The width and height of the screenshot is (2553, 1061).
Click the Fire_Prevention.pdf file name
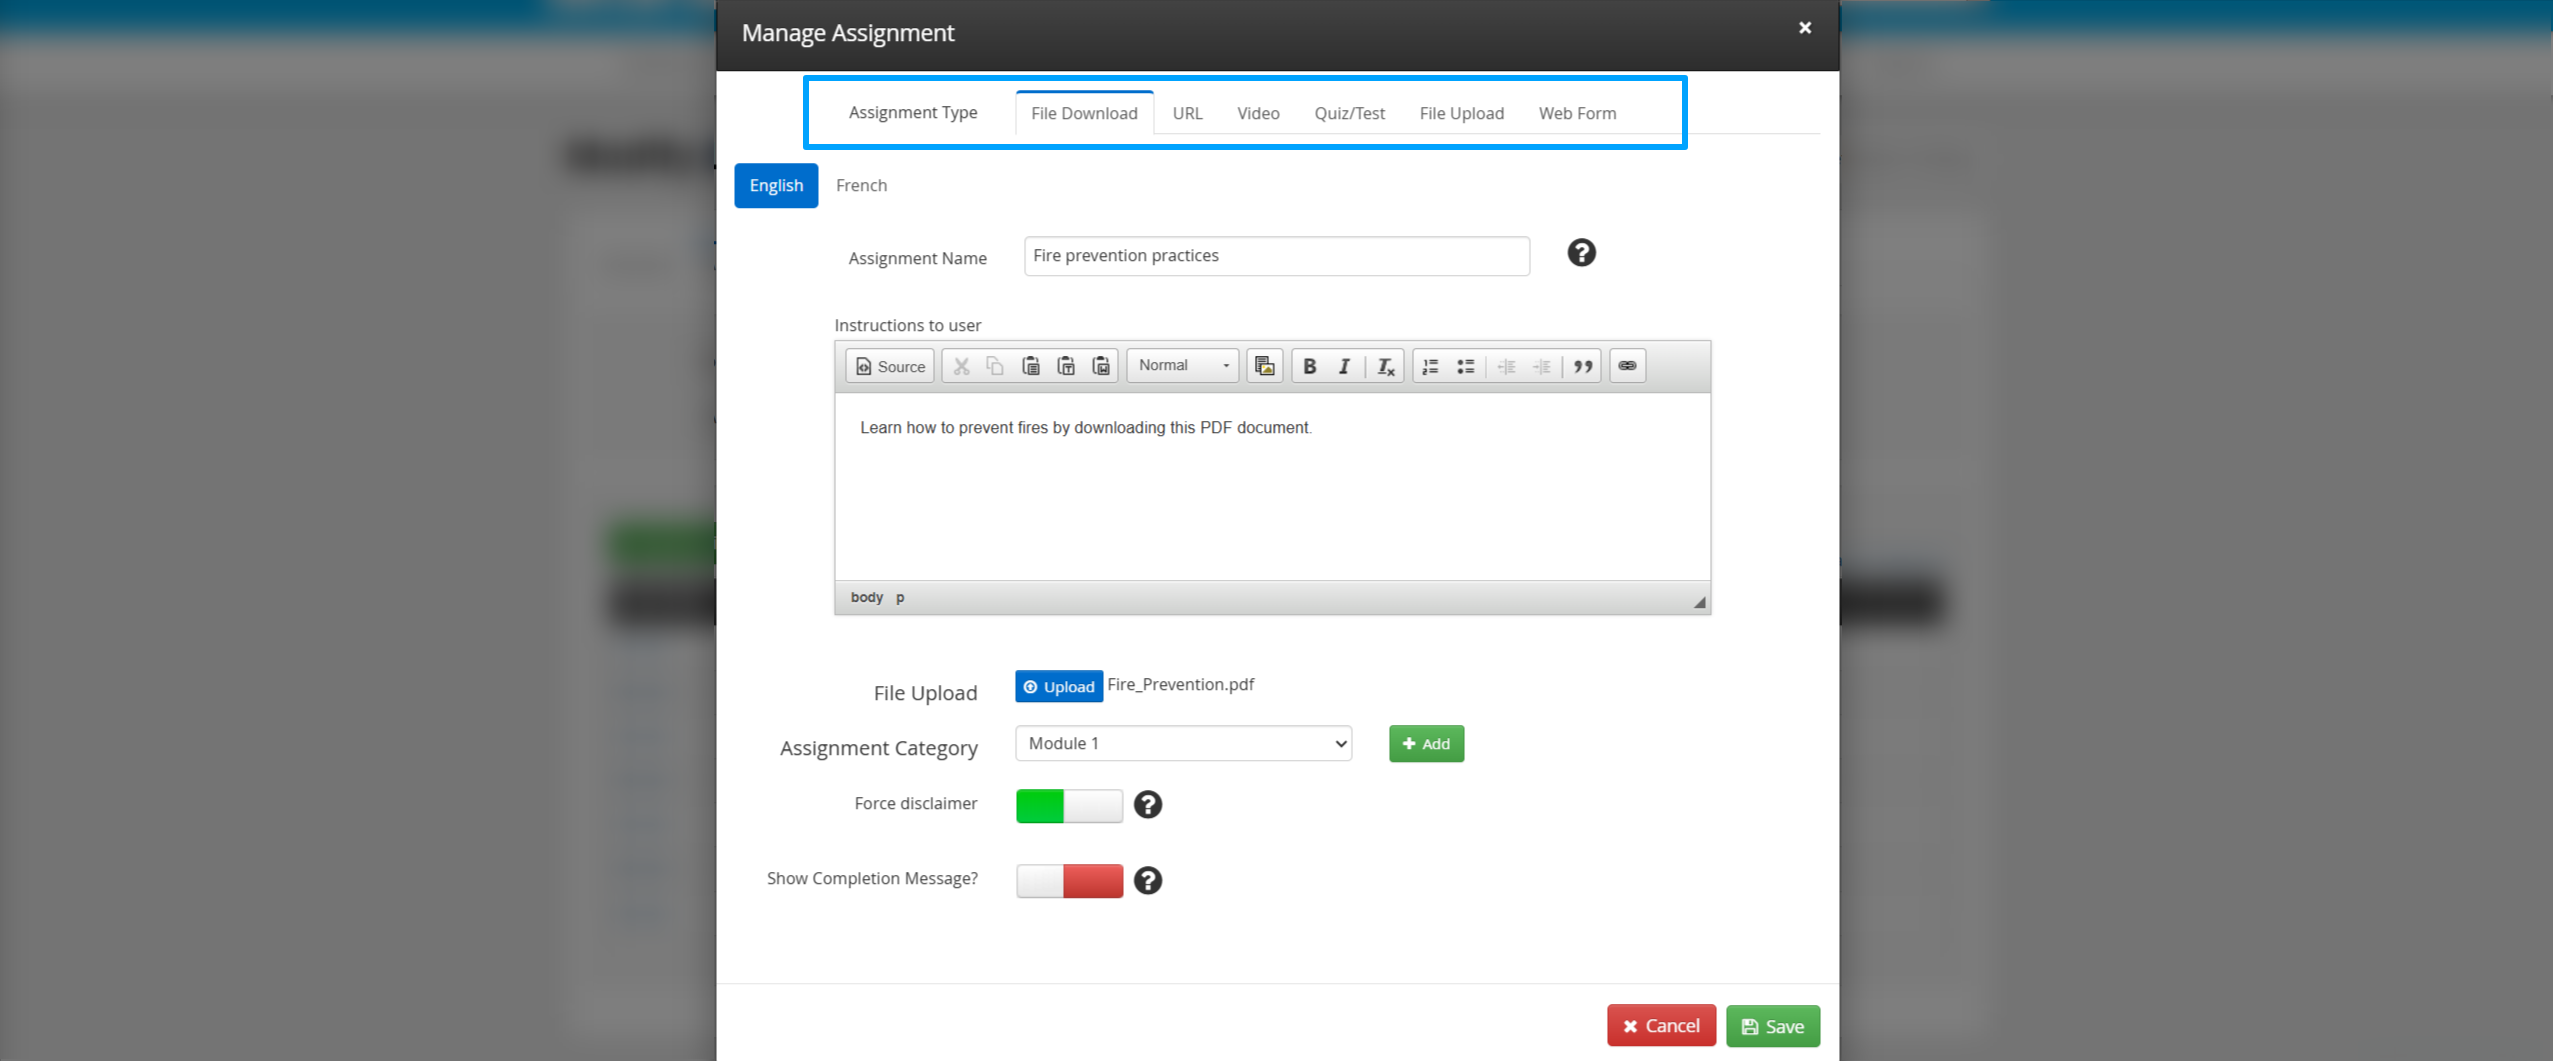coord(1180,684)
